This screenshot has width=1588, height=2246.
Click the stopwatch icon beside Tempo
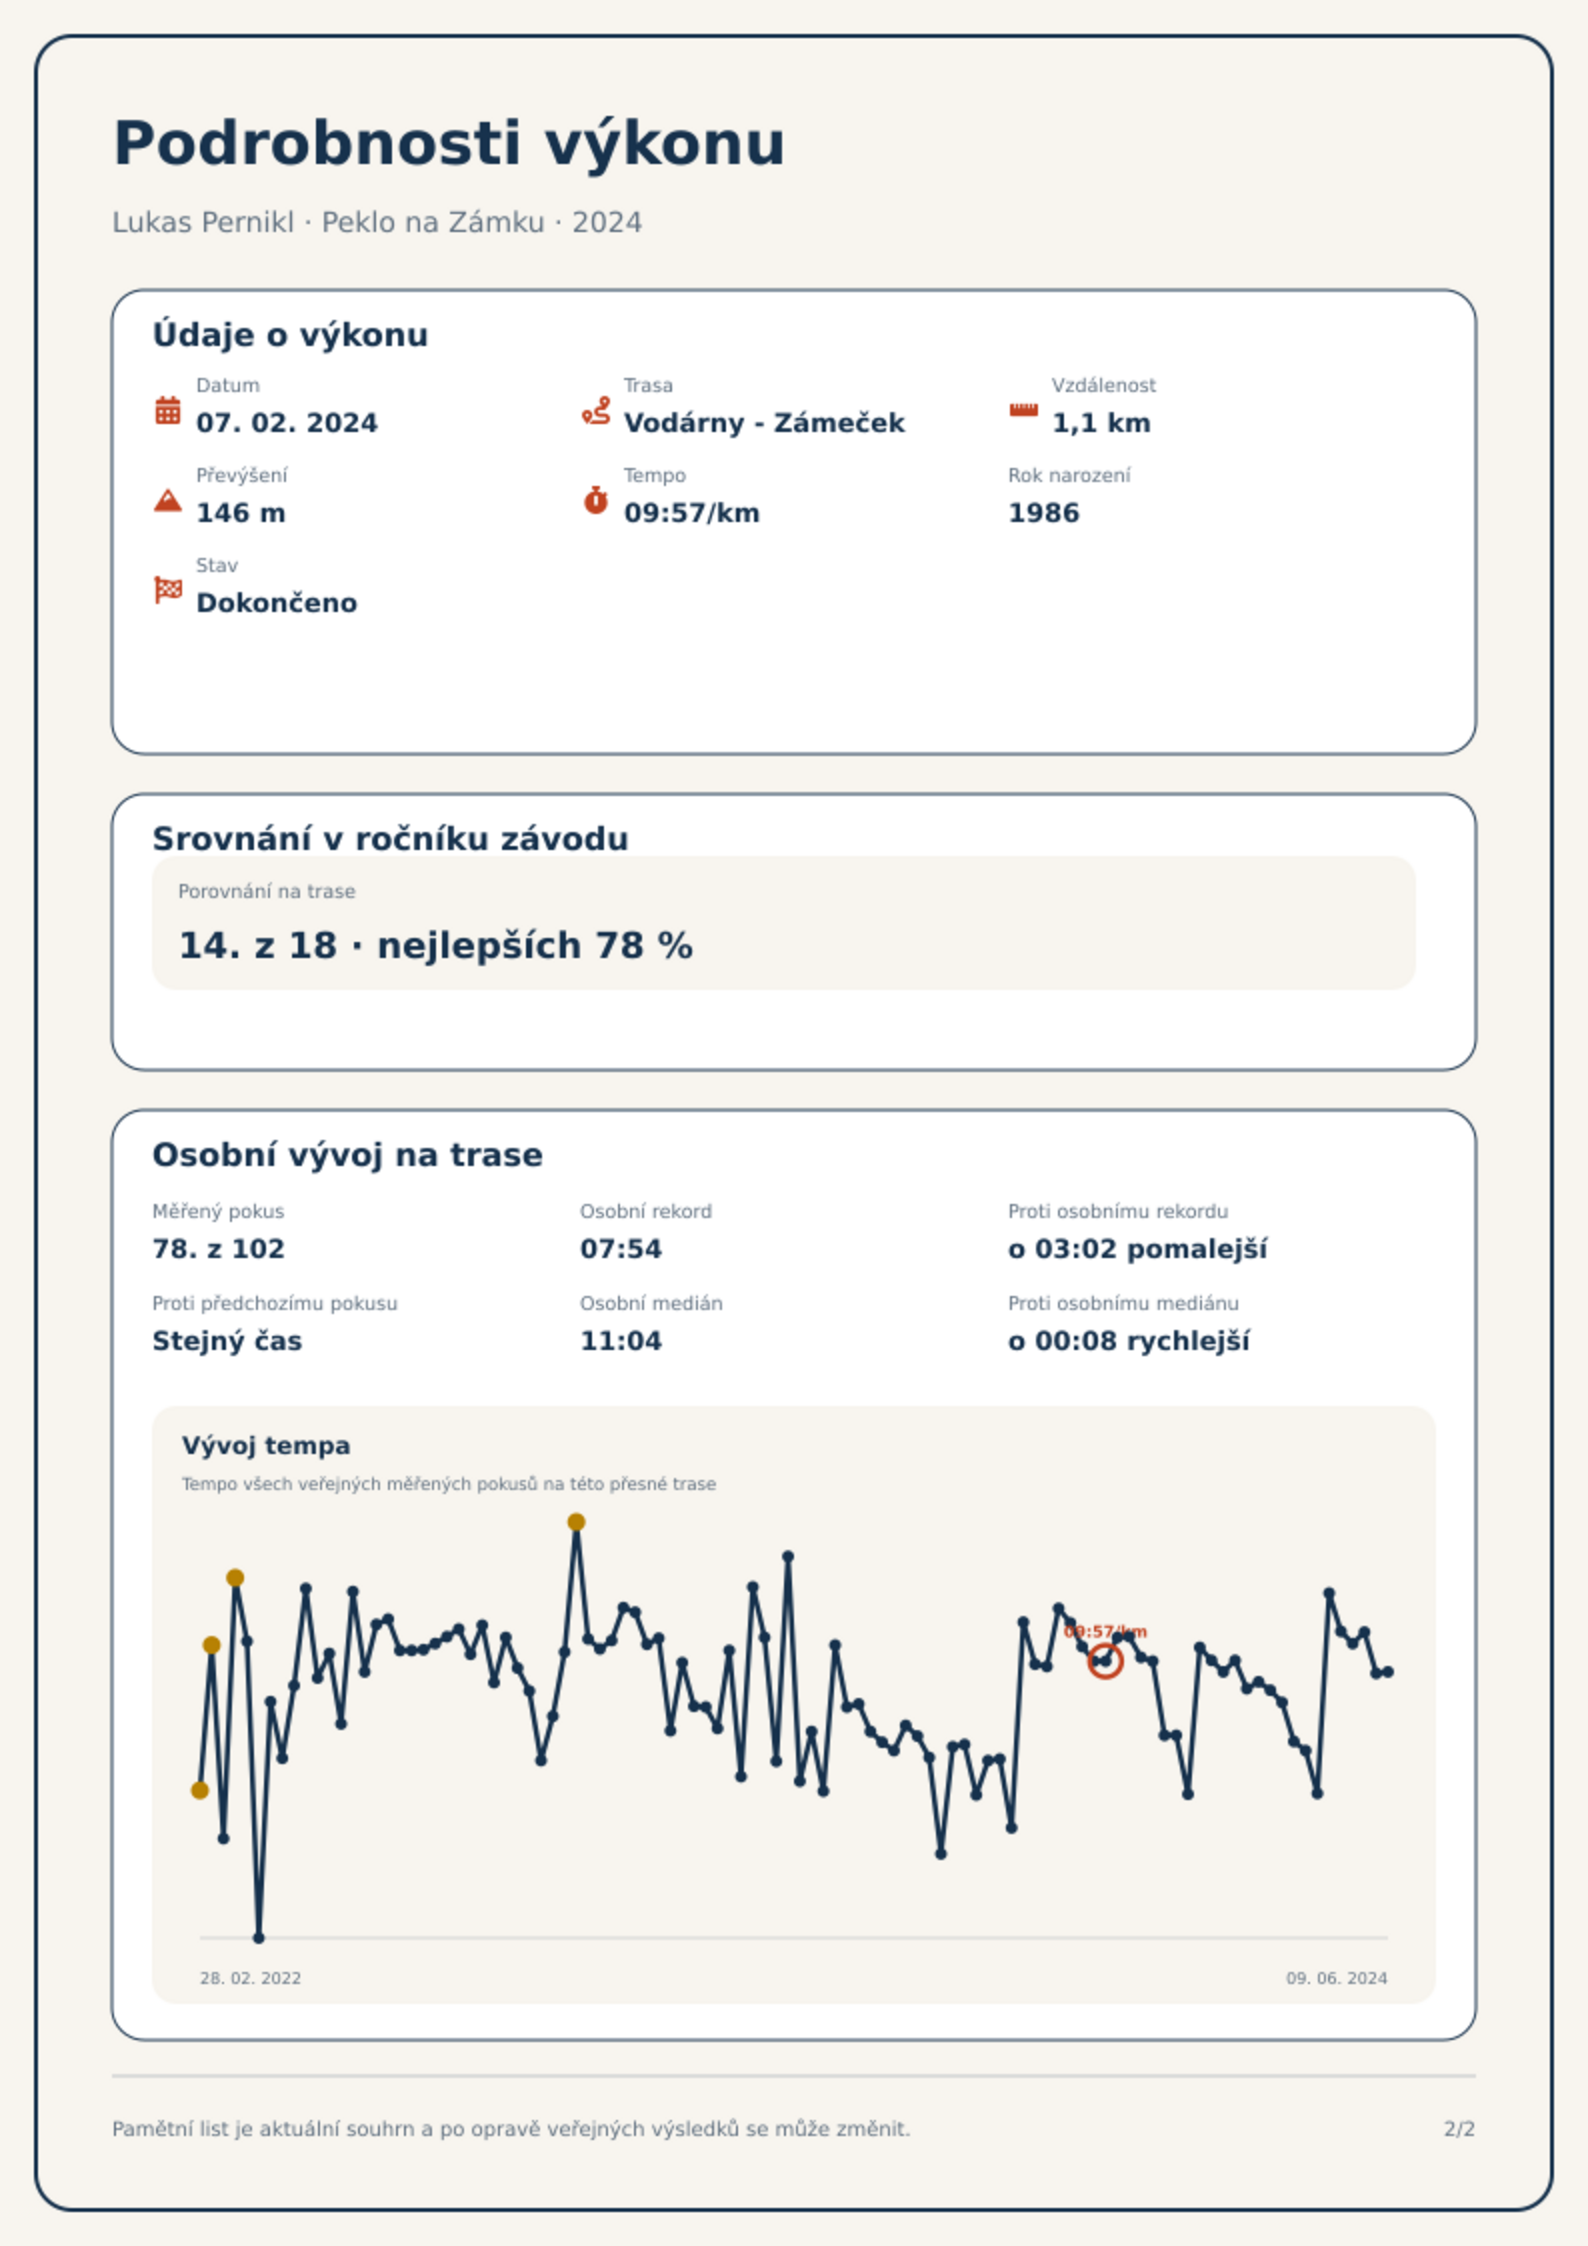point(596,500)
